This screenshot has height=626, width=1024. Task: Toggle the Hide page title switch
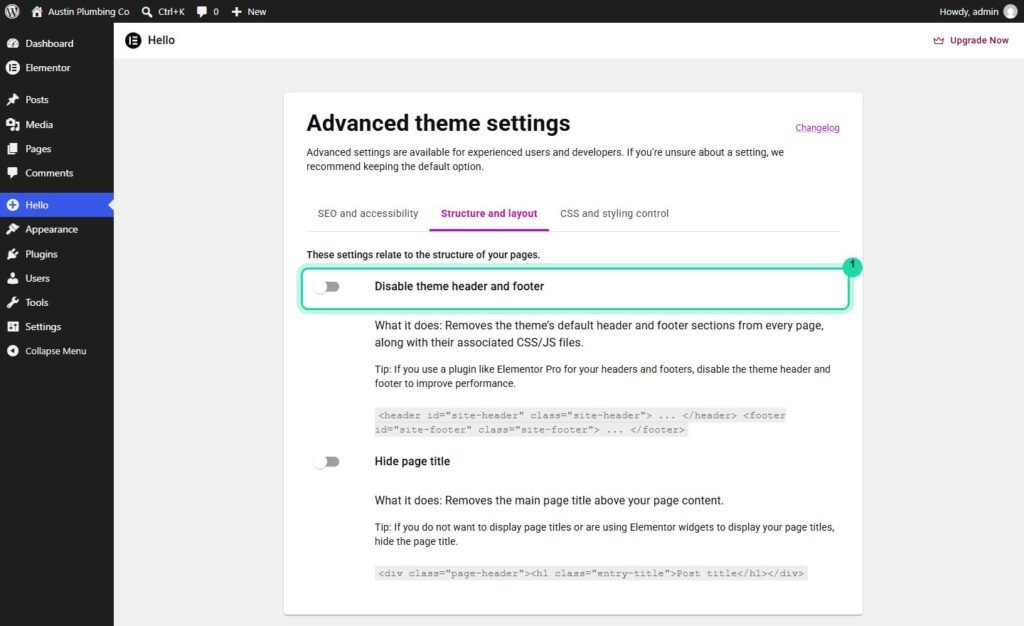click(326, 462)
